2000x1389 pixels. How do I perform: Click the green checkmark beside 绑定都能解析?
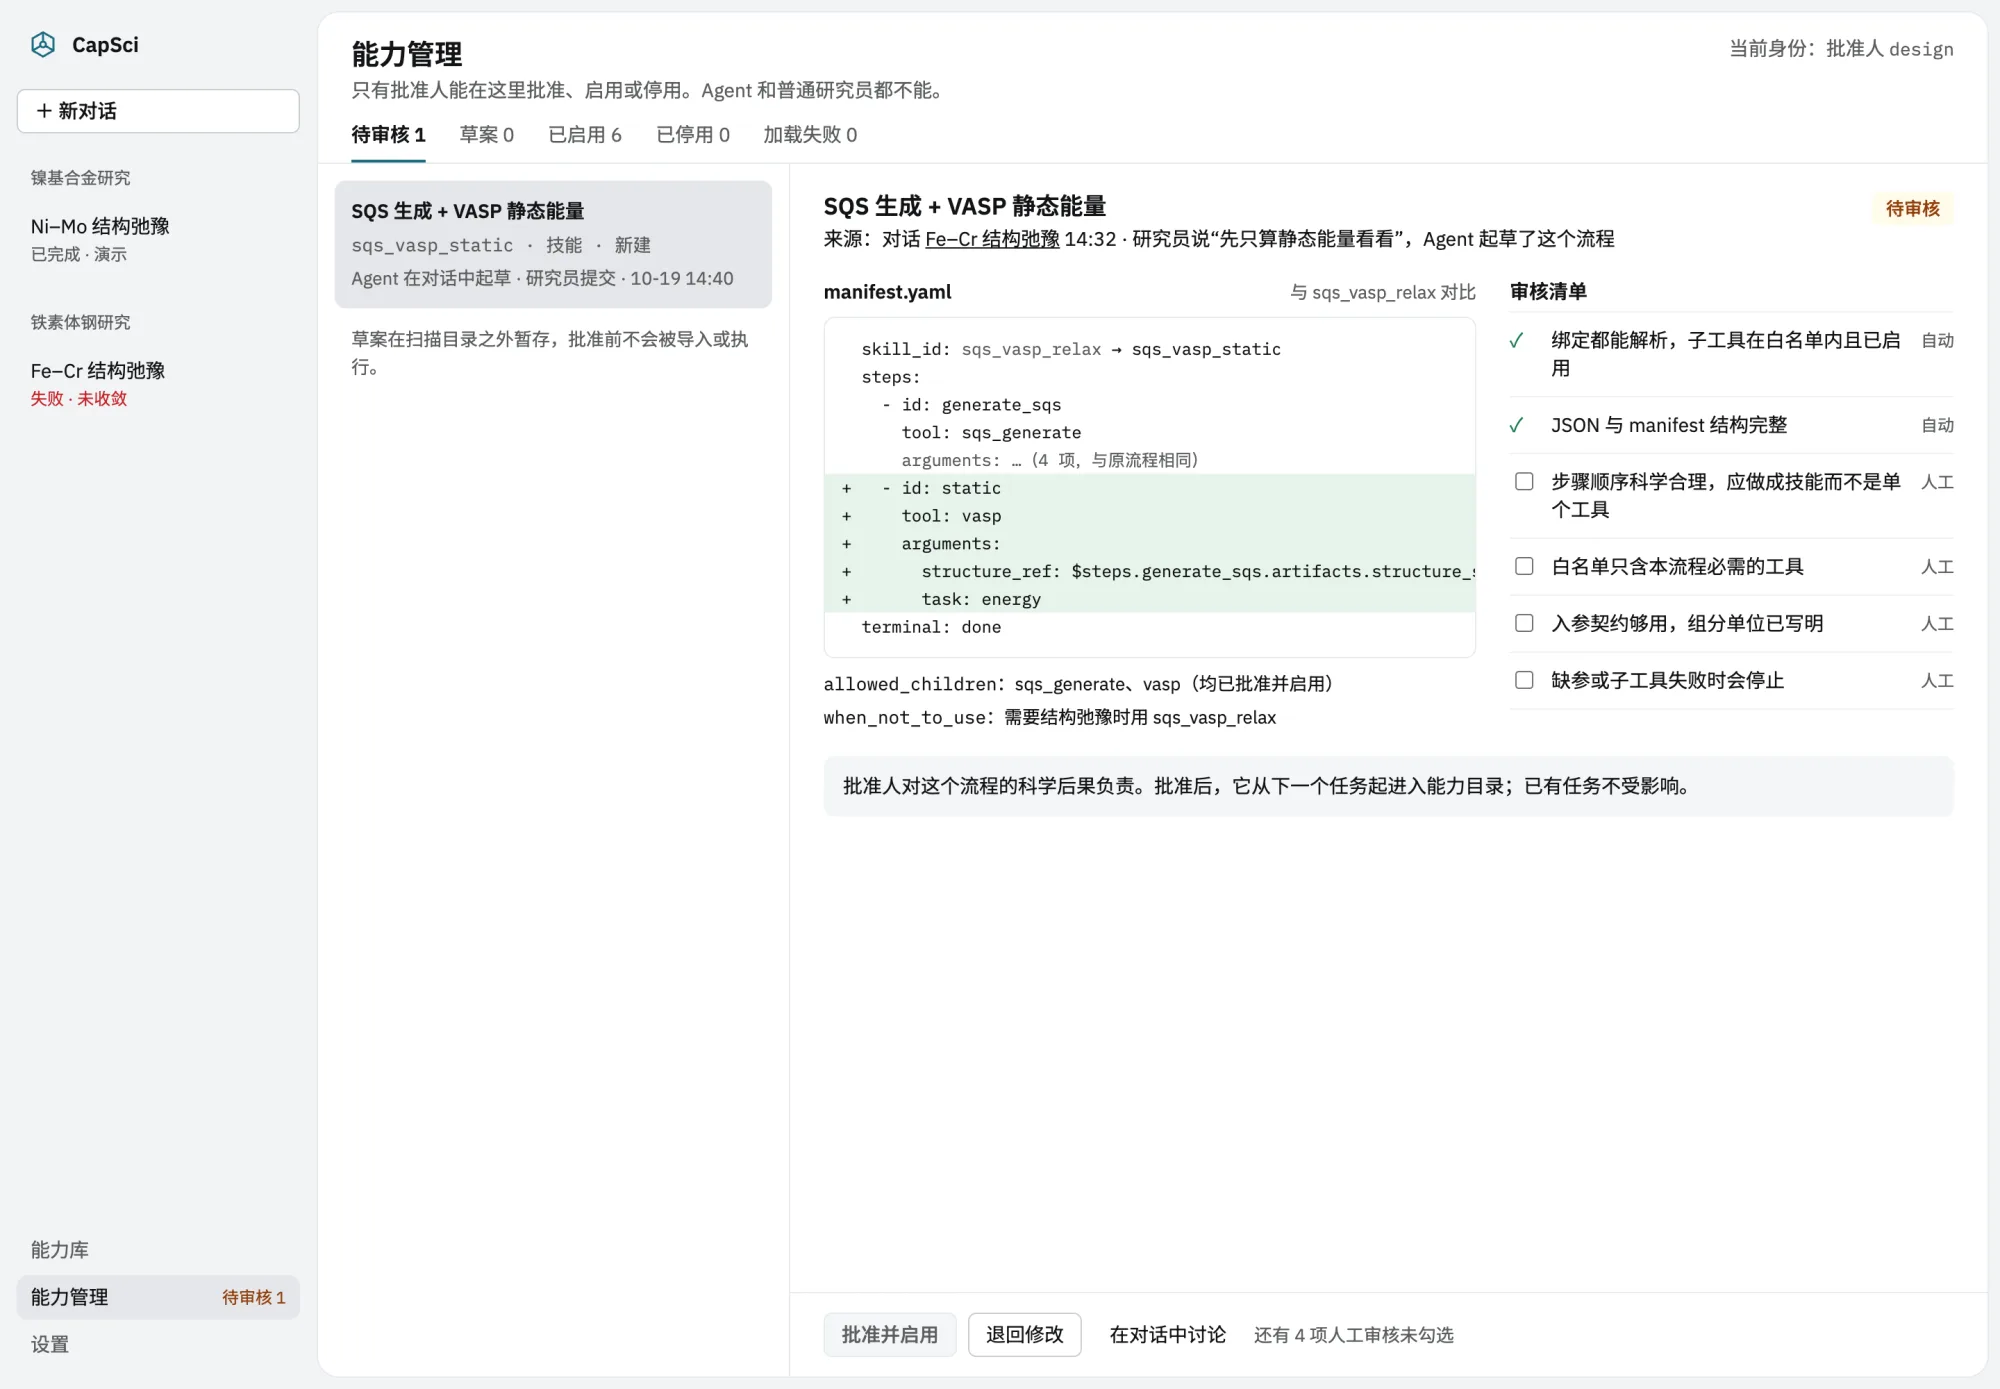pyautogui.click(x=1517, y=341)
